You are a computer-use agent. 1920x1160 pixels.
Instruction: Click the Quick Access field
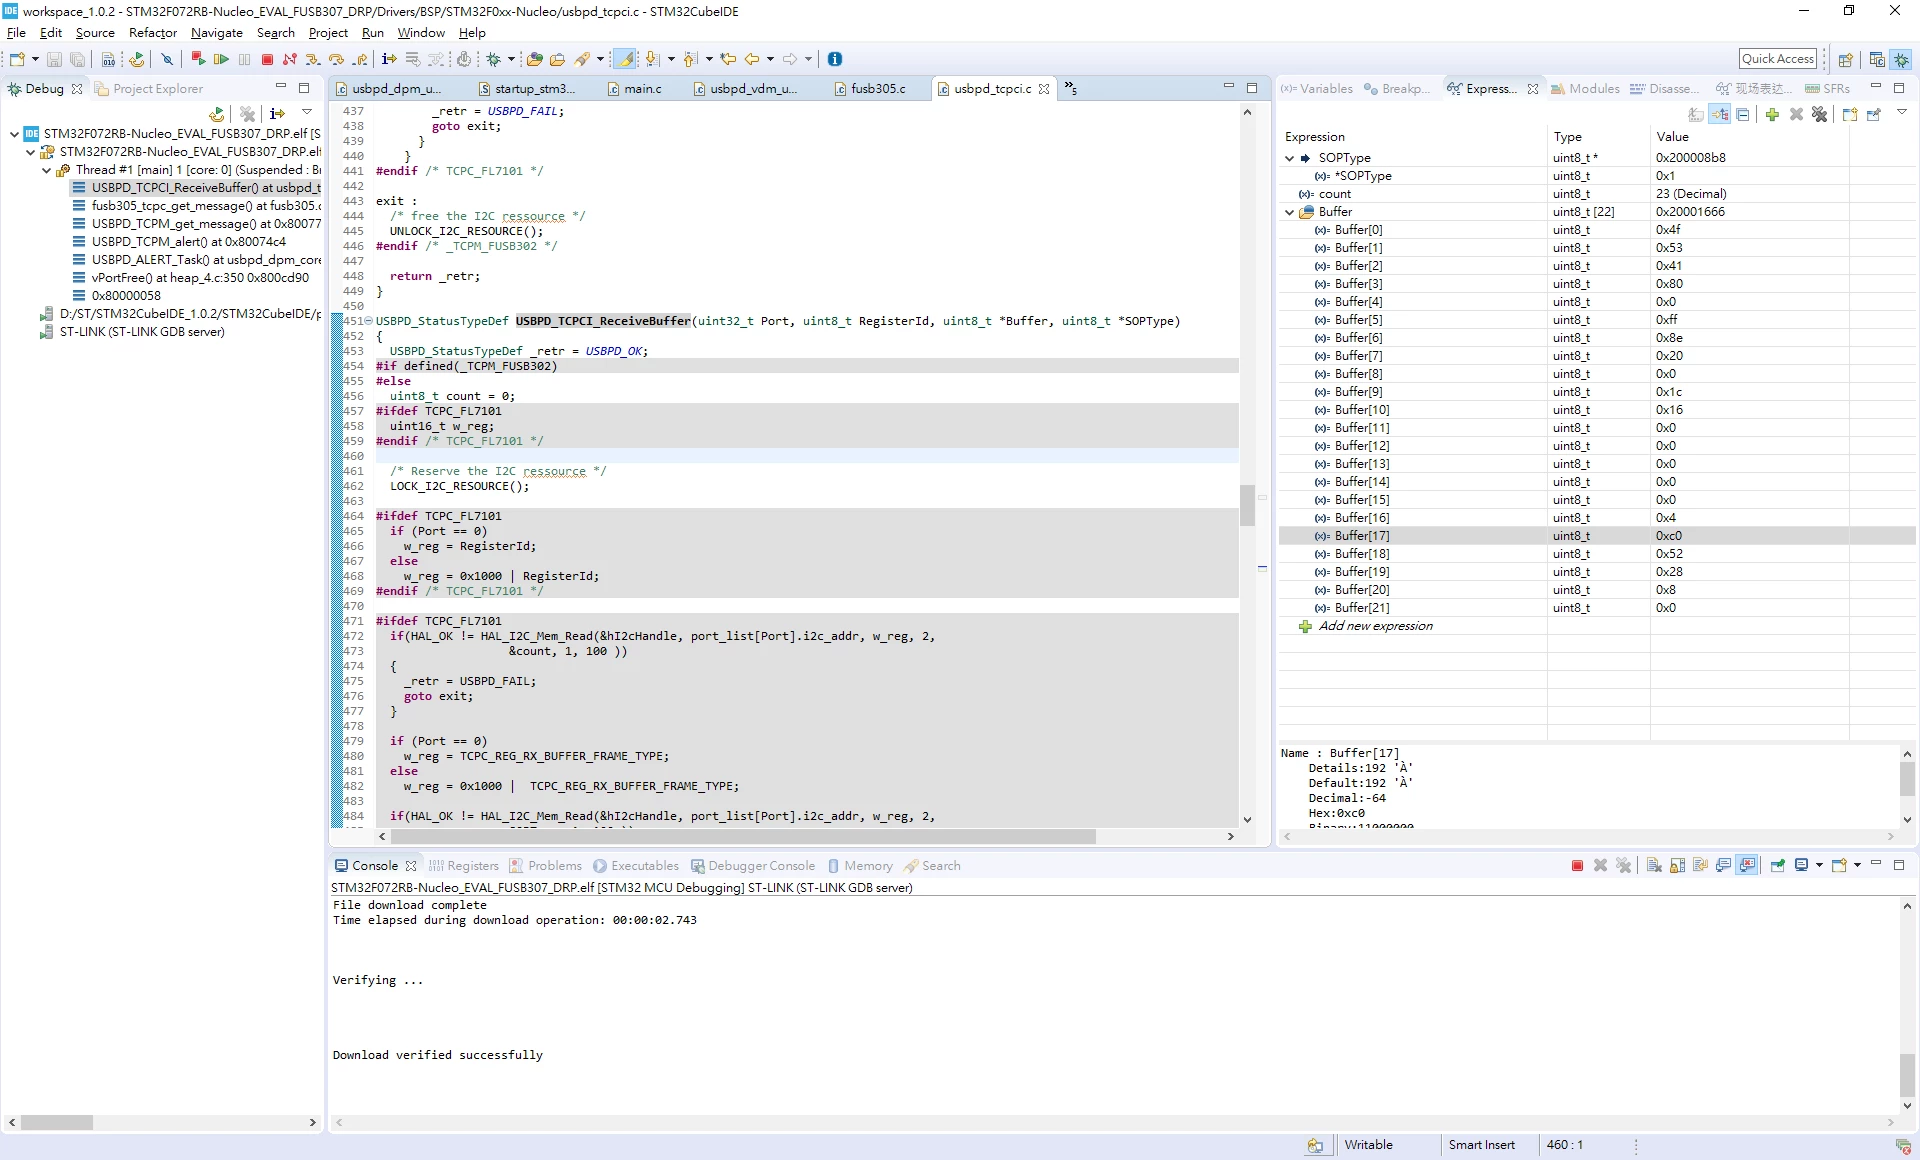pos(1777,59)
